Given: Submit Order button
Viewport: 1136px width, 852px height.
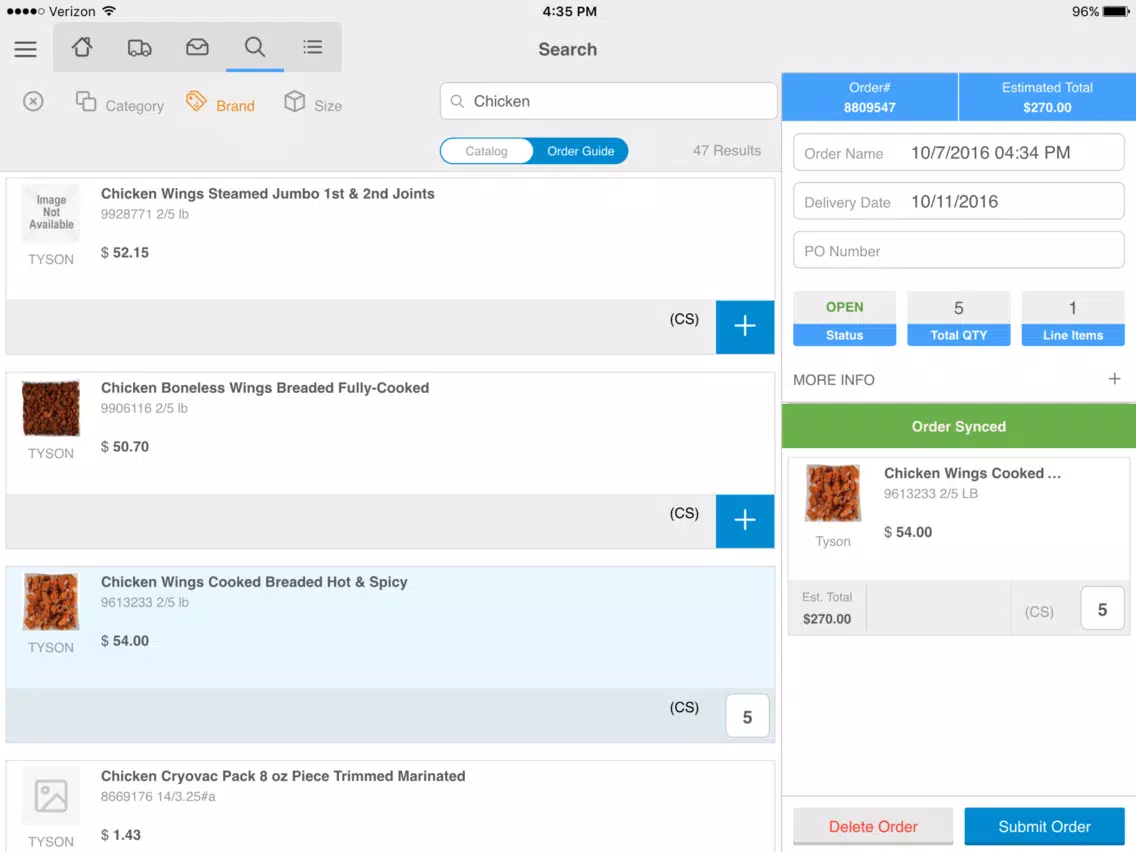Looking at the screenshot, I should tap(1044, 827).
